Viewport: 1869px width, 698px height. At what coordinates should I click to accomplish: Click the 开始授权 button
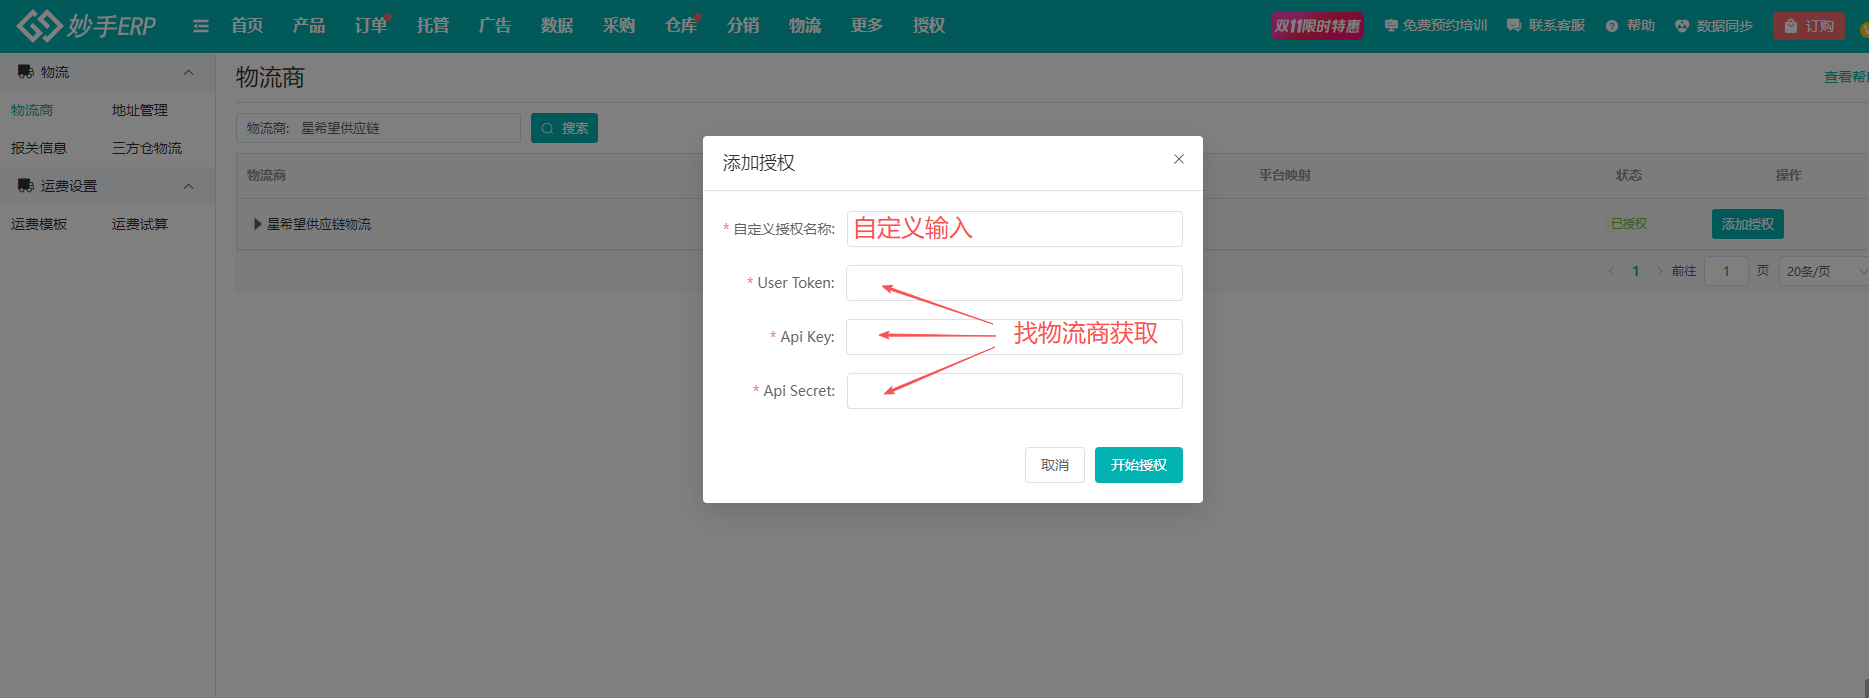(1138, 465)
